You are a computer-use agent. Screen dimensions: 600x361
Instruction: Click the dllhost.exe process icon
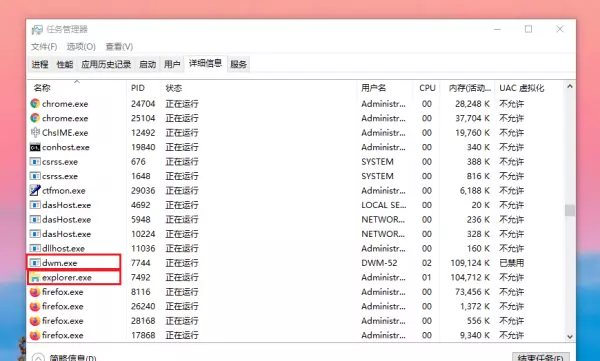point(35,248)
